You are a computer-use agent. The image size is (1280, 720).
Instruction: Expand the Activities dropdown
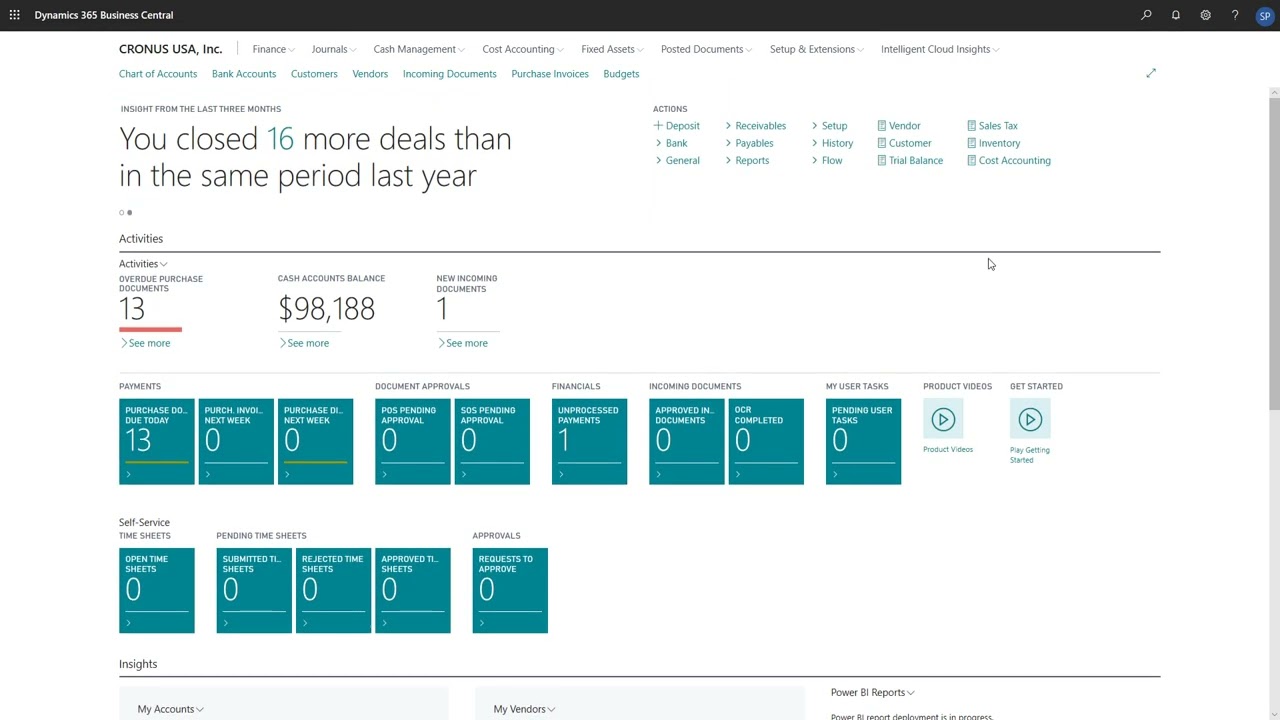click(x=143, y=264)
